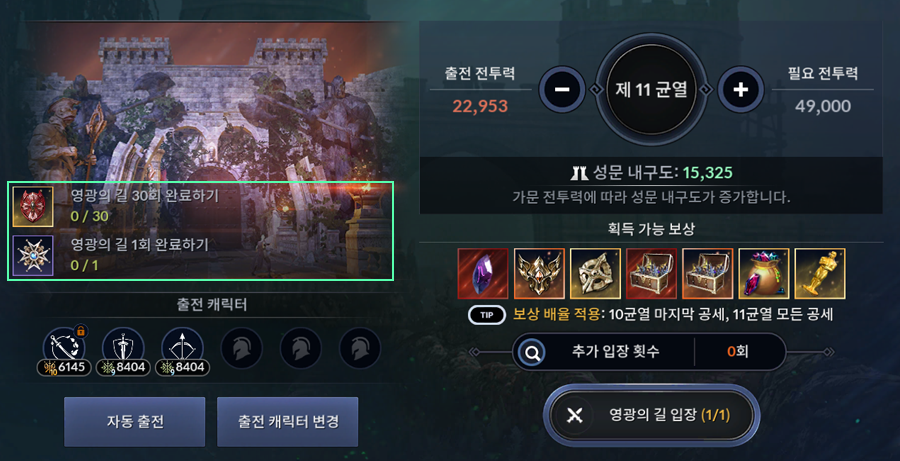
Task: Select the last empty helmet slot
Action: (x=360, y=348)
